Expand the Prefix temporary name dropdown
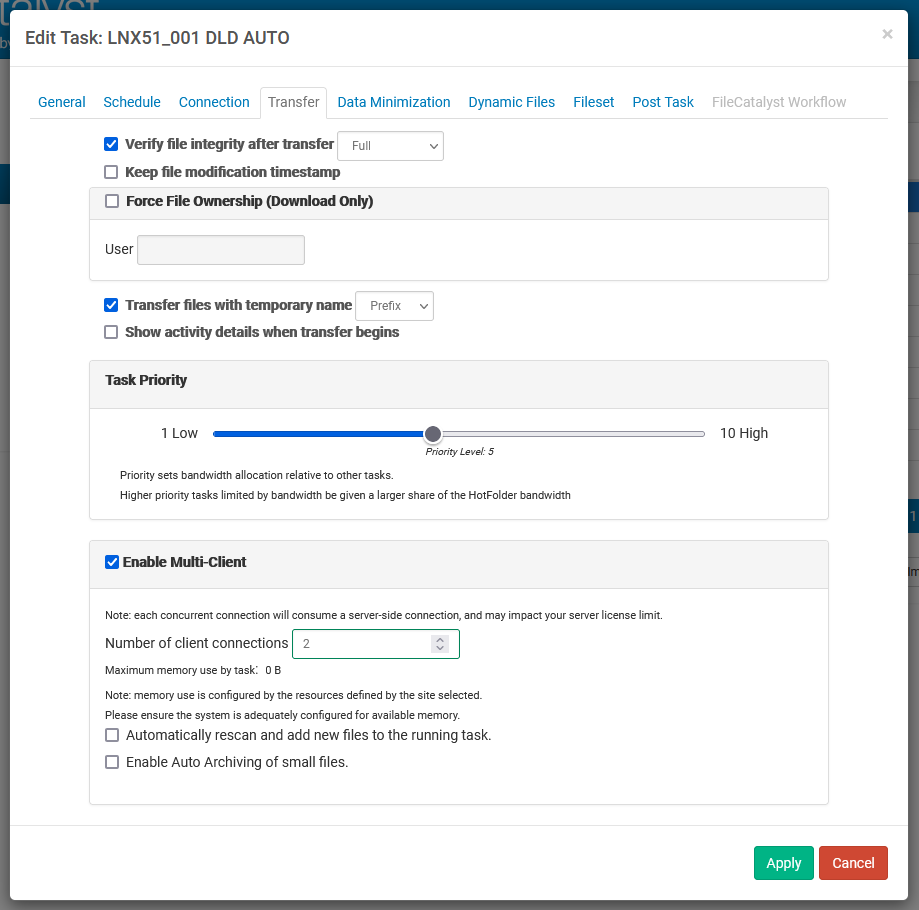The width and height of the screenshot is (919, 910). [394, 306]
